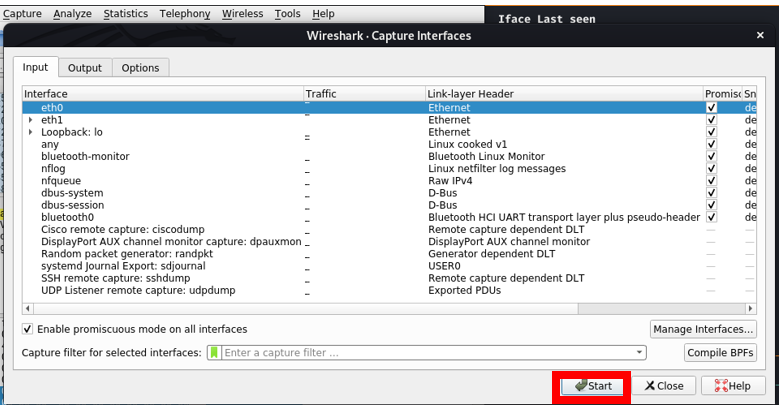Click Compile BPFs button

(720, 352)
